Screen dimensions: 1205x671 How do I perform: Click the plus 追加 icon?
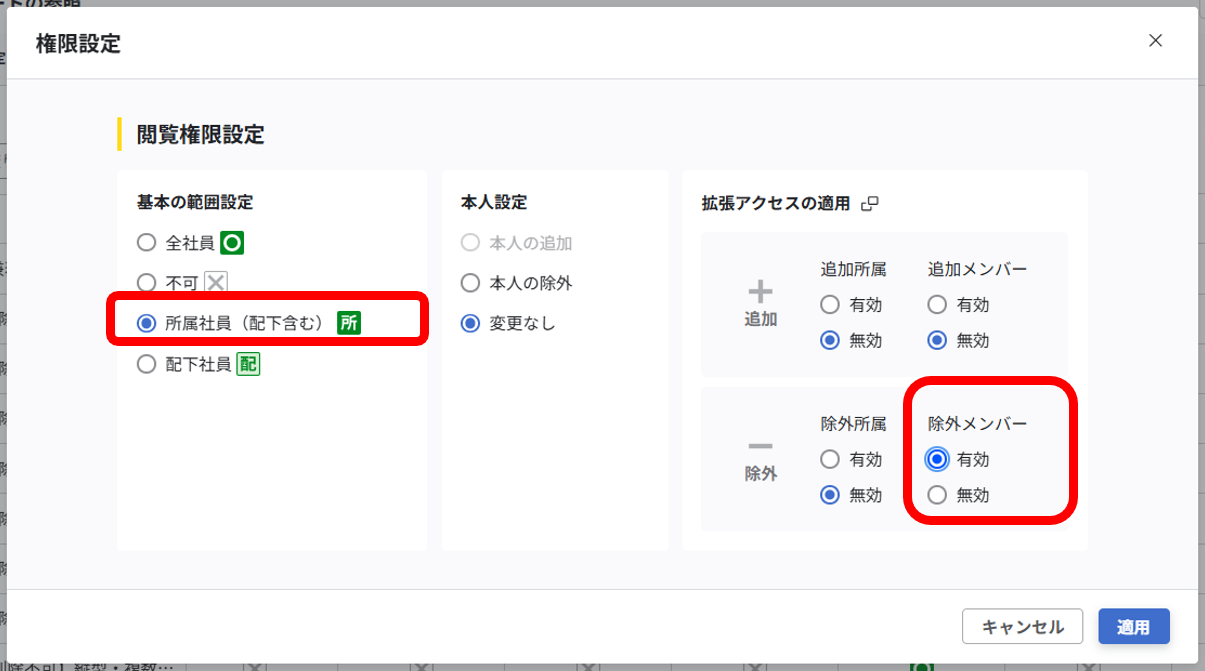pos(761,292)
